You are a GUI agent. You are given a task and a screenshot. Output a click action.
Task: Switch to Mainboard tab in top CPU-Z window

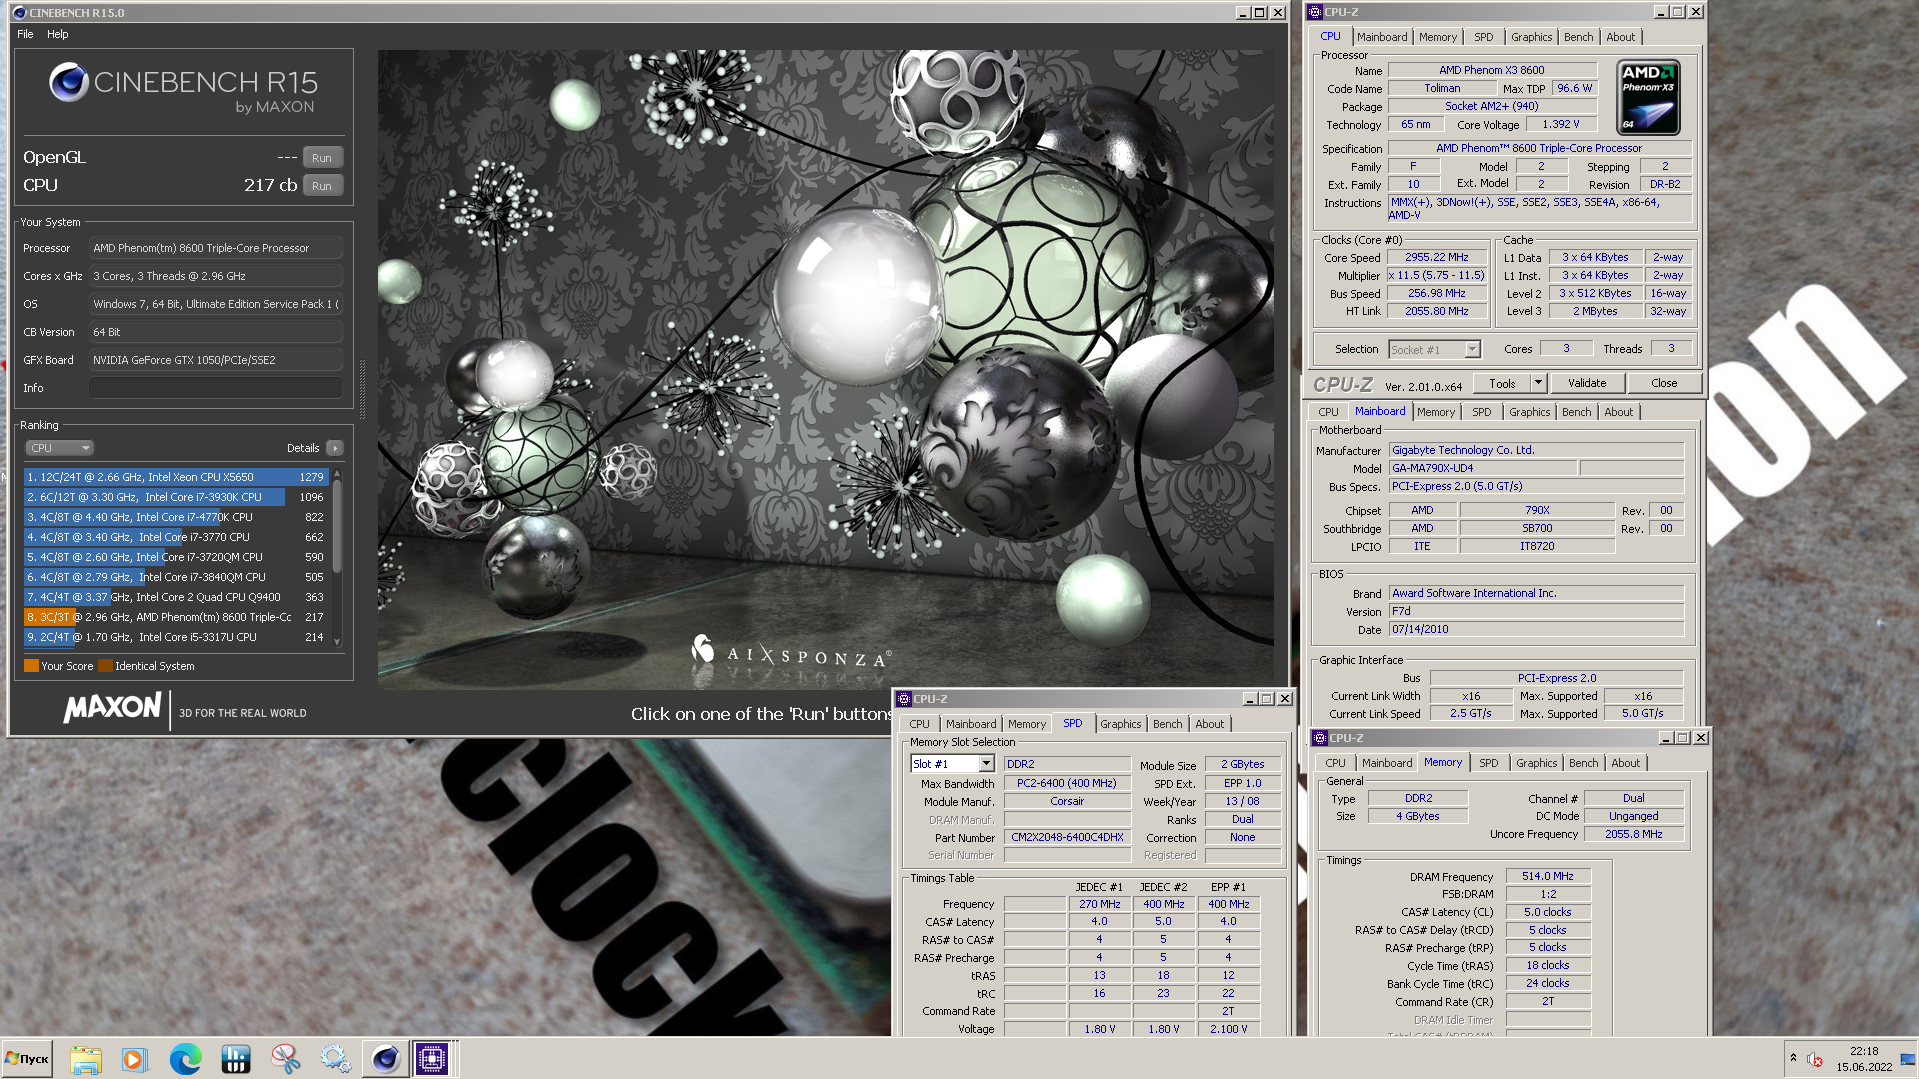tap(1381, 37)
